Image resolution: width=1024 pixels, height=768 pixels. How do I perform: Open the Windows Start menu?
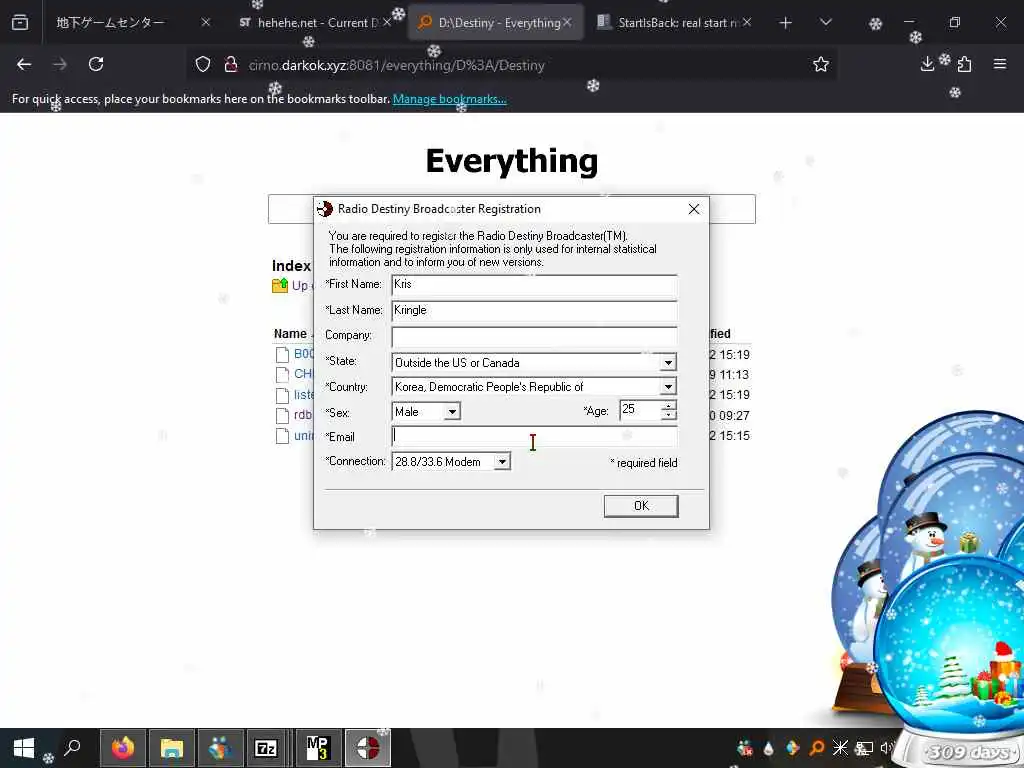click(x=24, y=748)
